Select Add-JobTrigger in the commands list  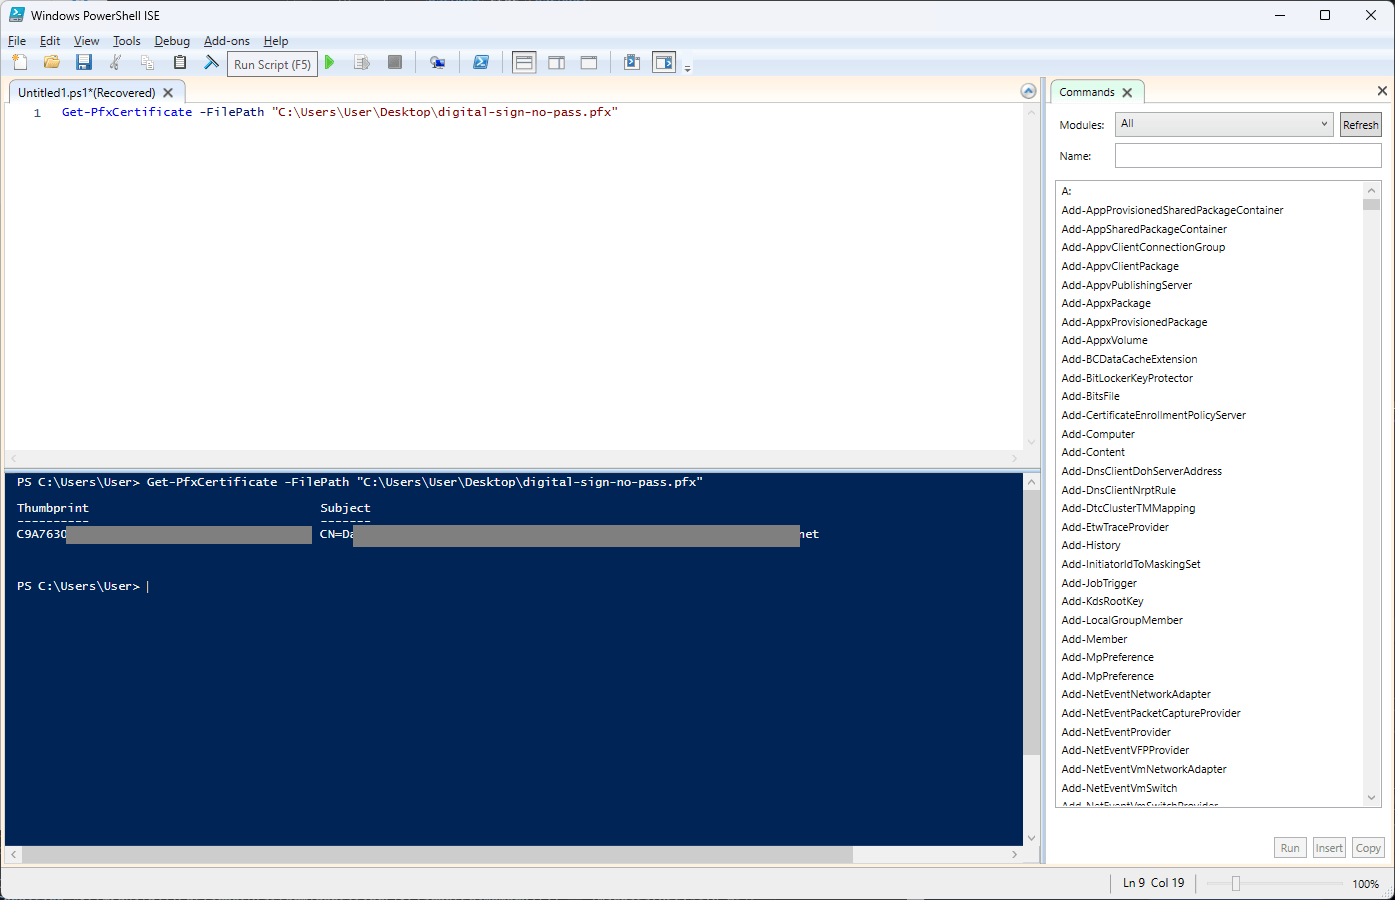coord(1099,583)
